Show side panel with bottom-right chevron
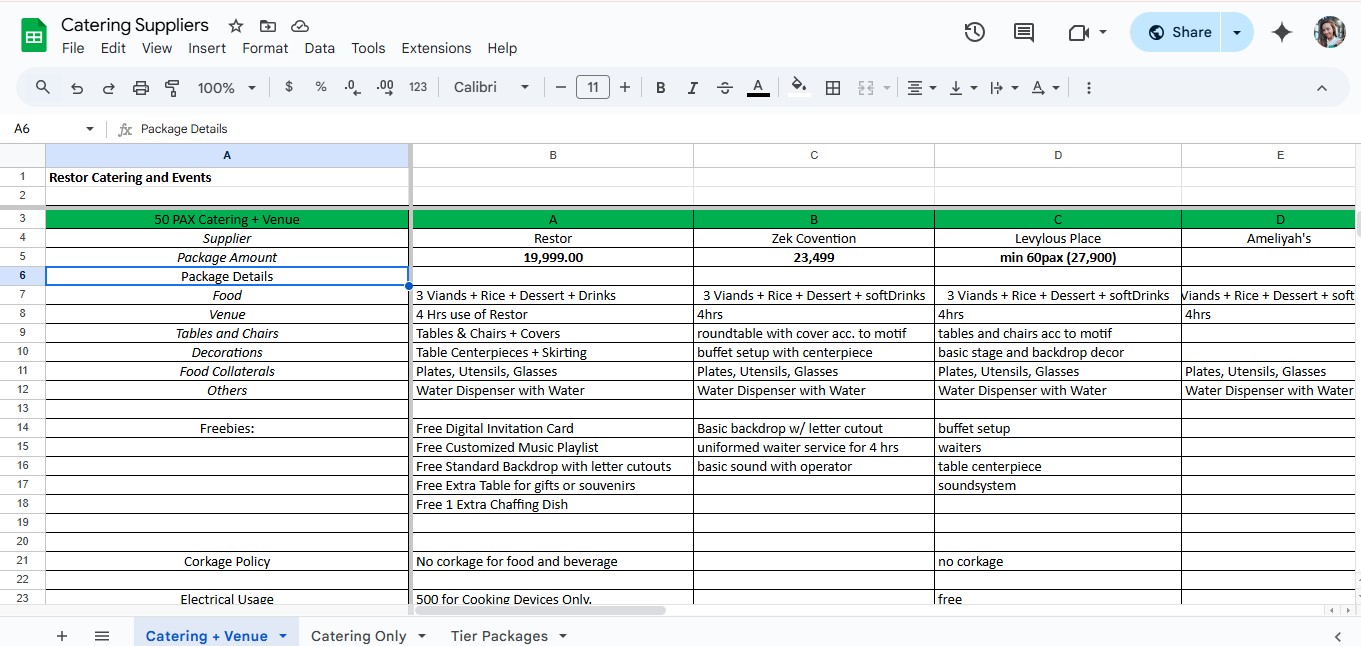 [x=1338, y=636]
